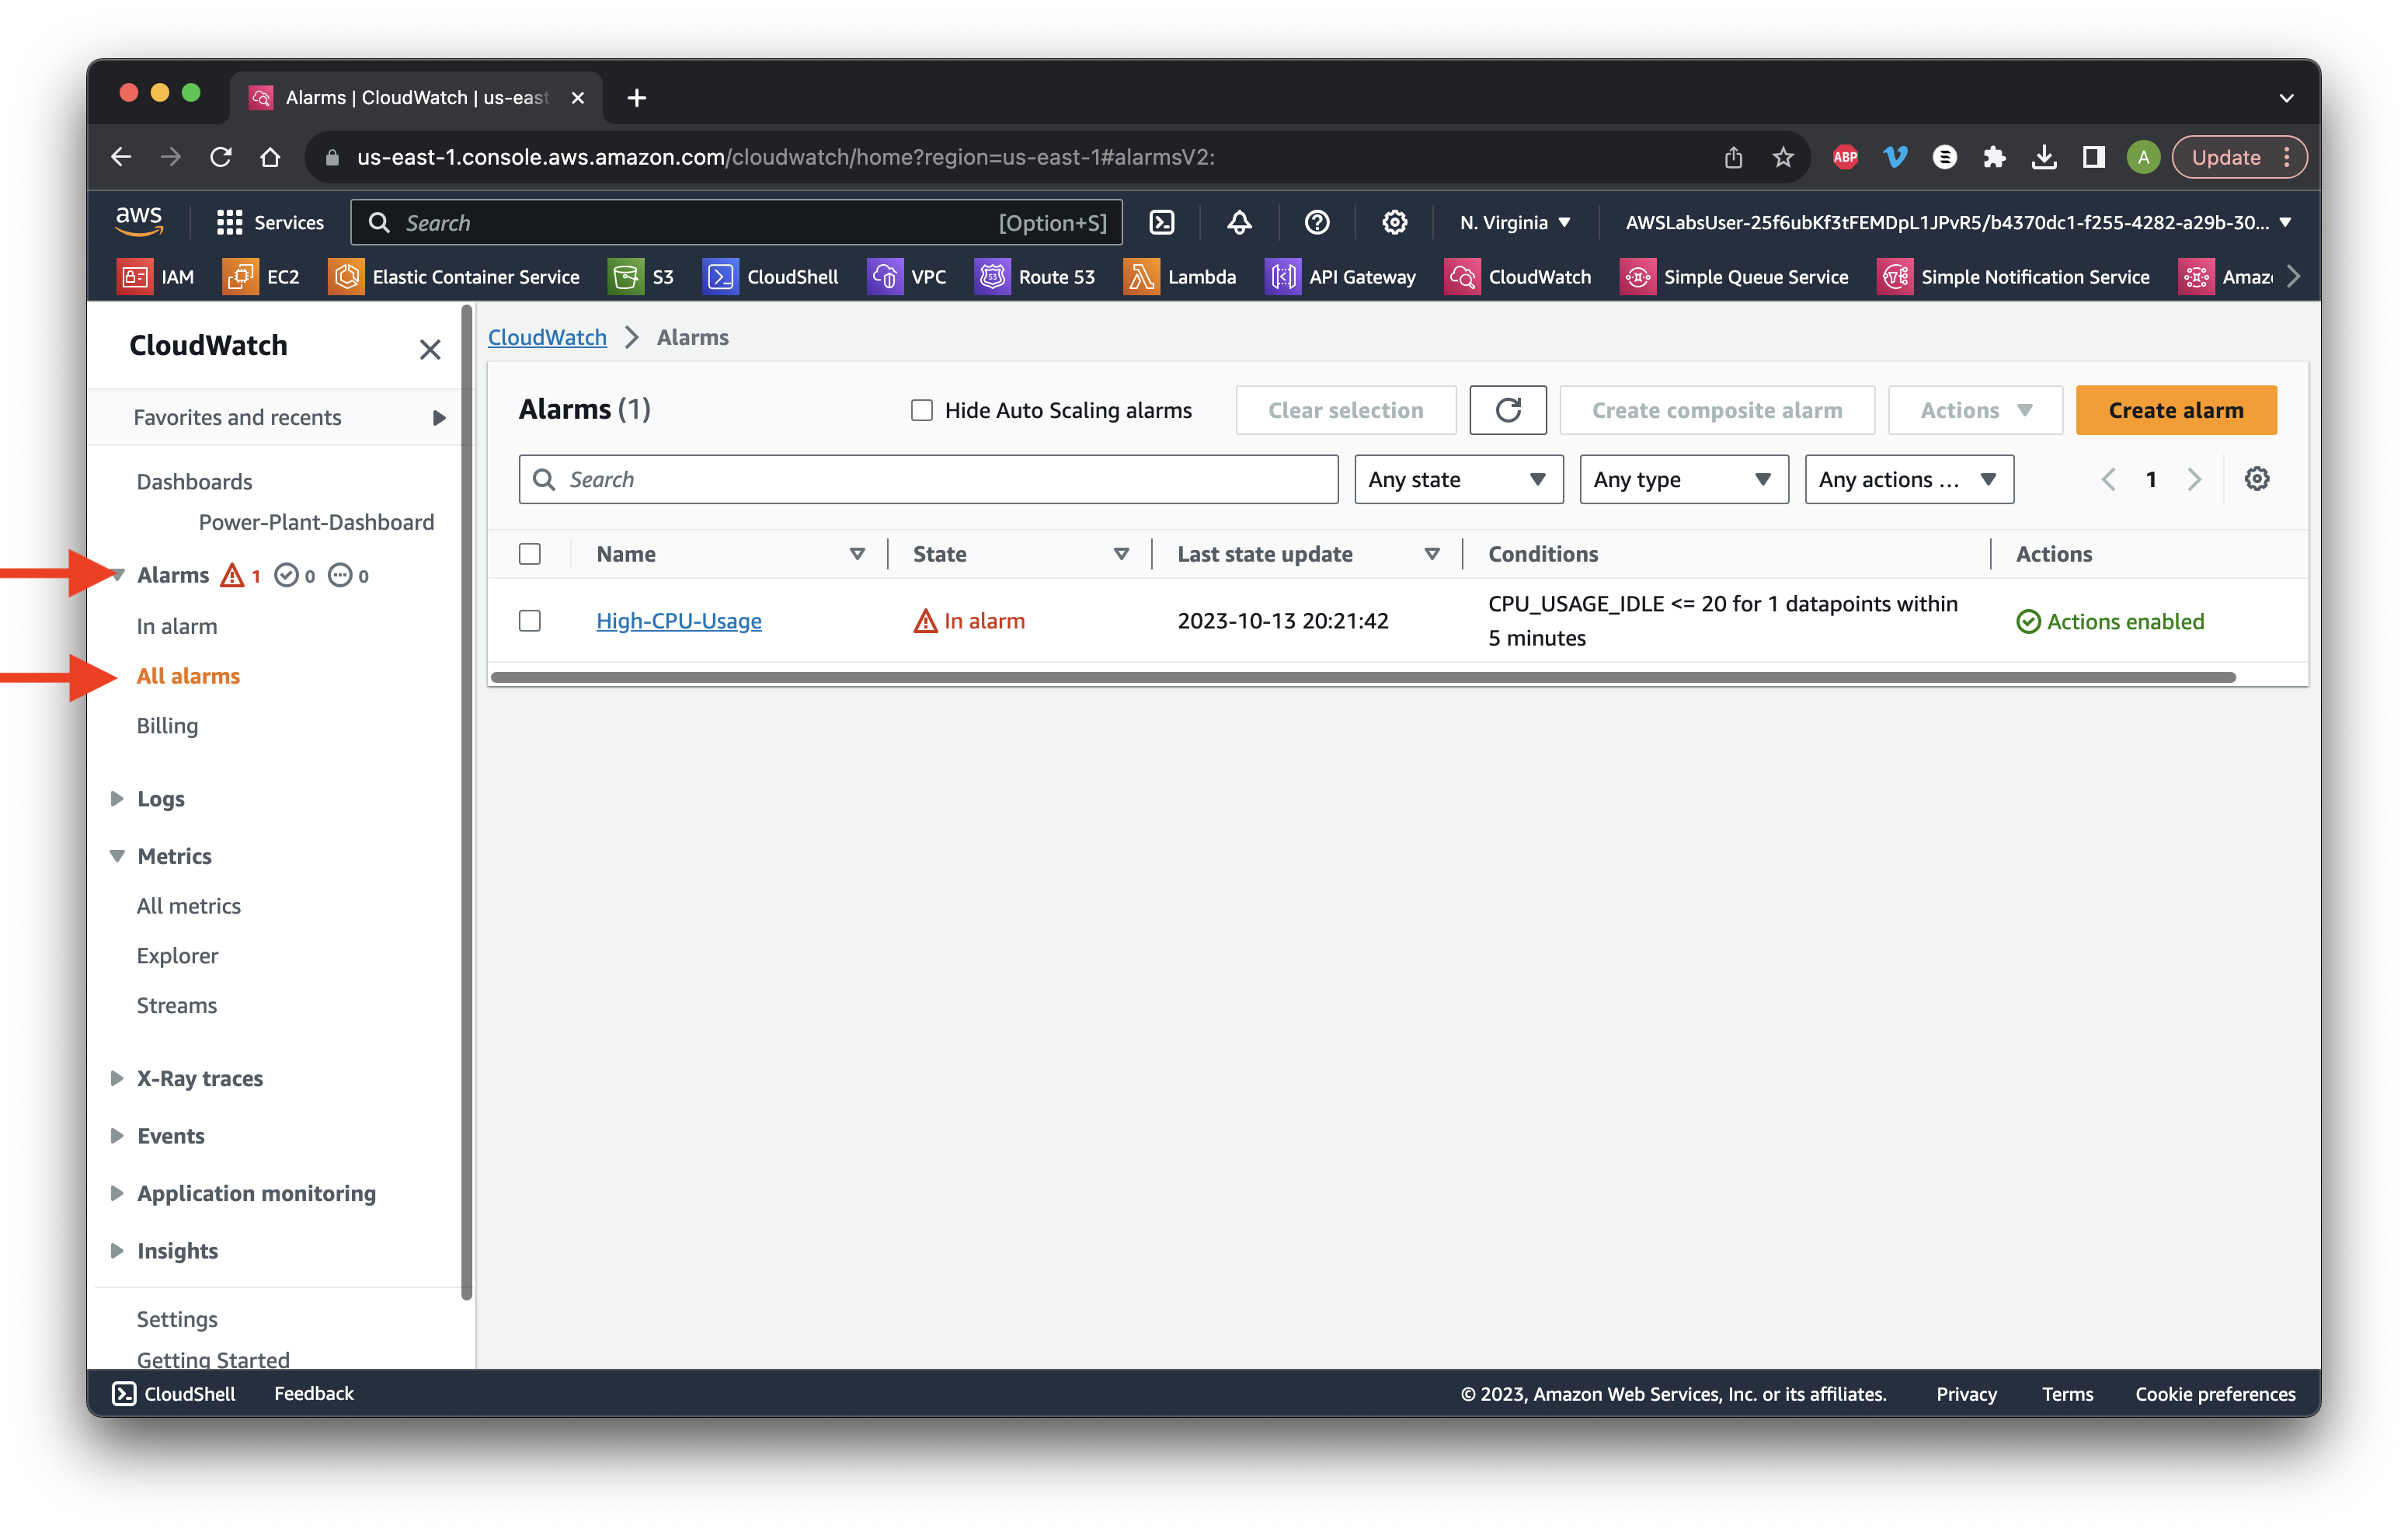Open the console settings gear in top bar
The height and width of the screenshot is (1532, 2408).
(1394, 222)
